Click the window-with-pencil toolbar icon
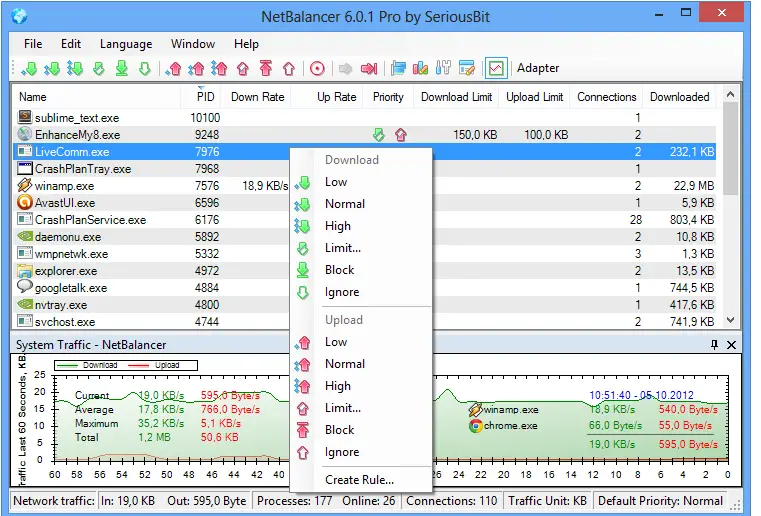 [466, 68]
